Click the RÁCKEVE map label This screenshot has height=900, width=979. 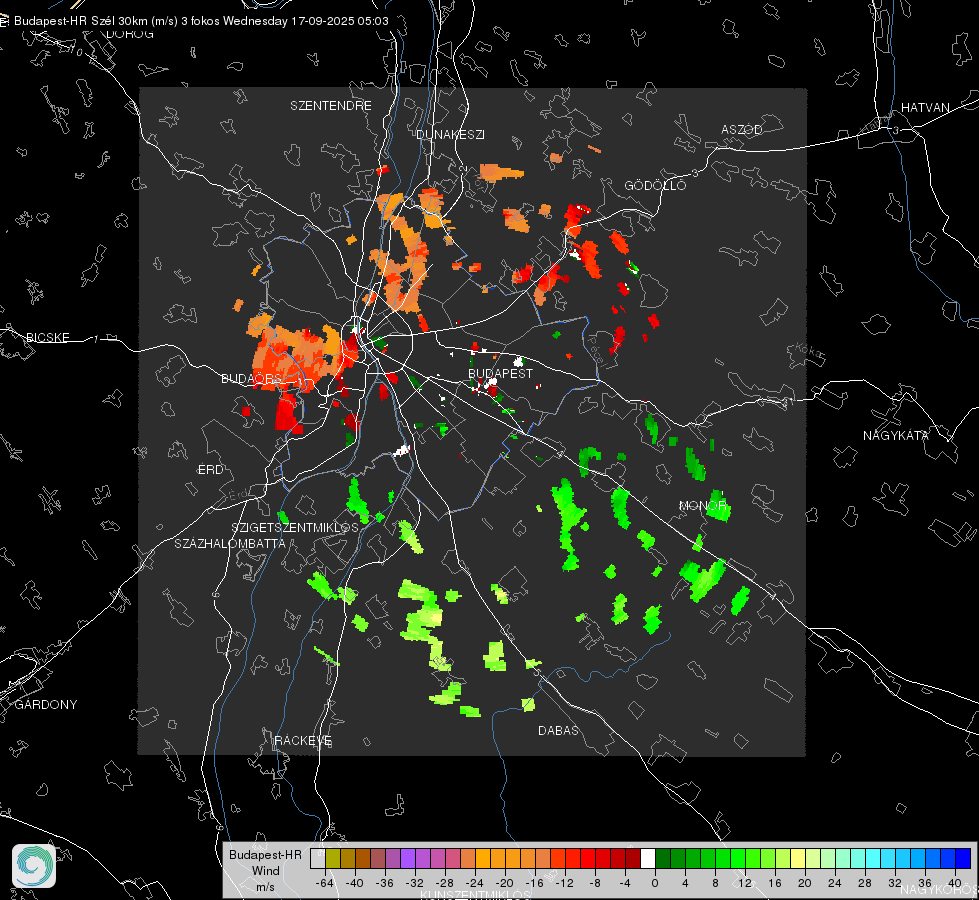[x=303, y=740]
